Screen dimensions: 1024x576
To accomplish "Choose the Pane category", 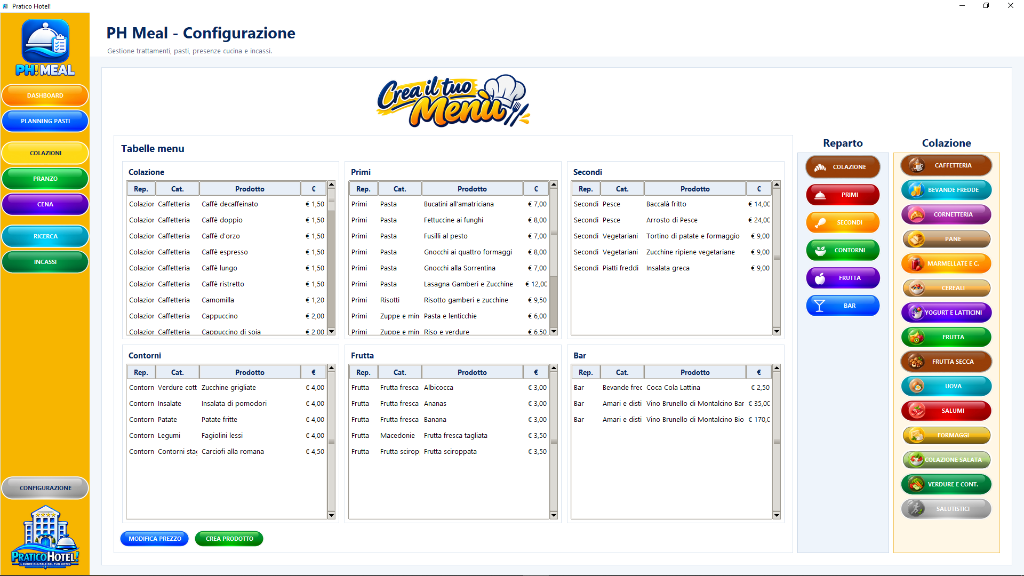I will click(x=946, y=239).
